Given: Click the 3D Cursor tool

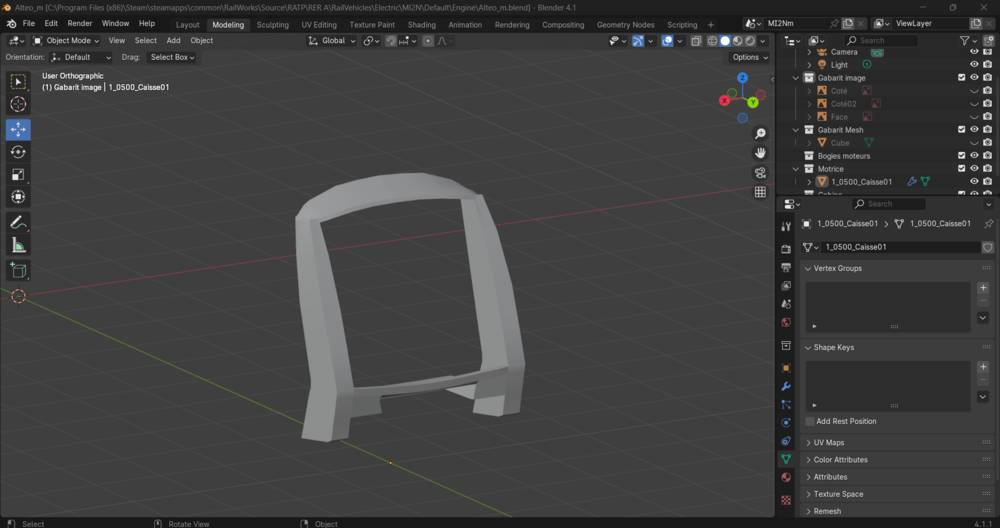Looking at the screenshot, I should pyautogui.click(x=18, y=104).
